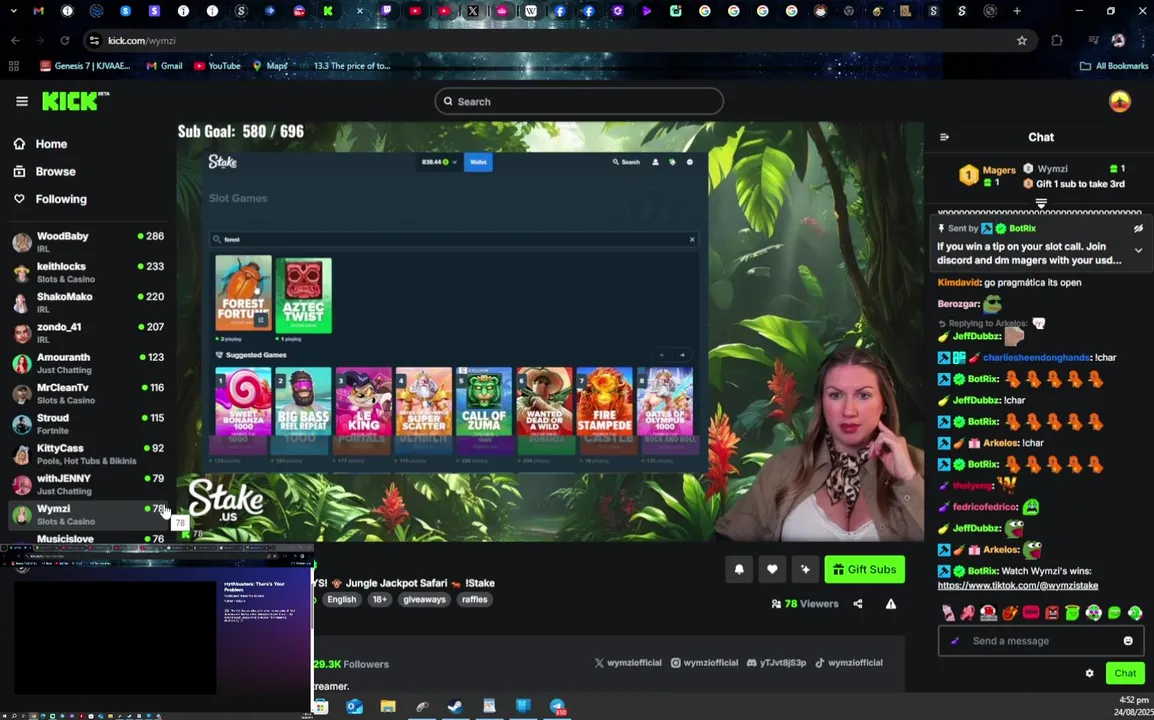Image resolution: width=1154 pixels, height=720 pixels.
Task: Click the Send a message field
Action: tap(1041, 640)
